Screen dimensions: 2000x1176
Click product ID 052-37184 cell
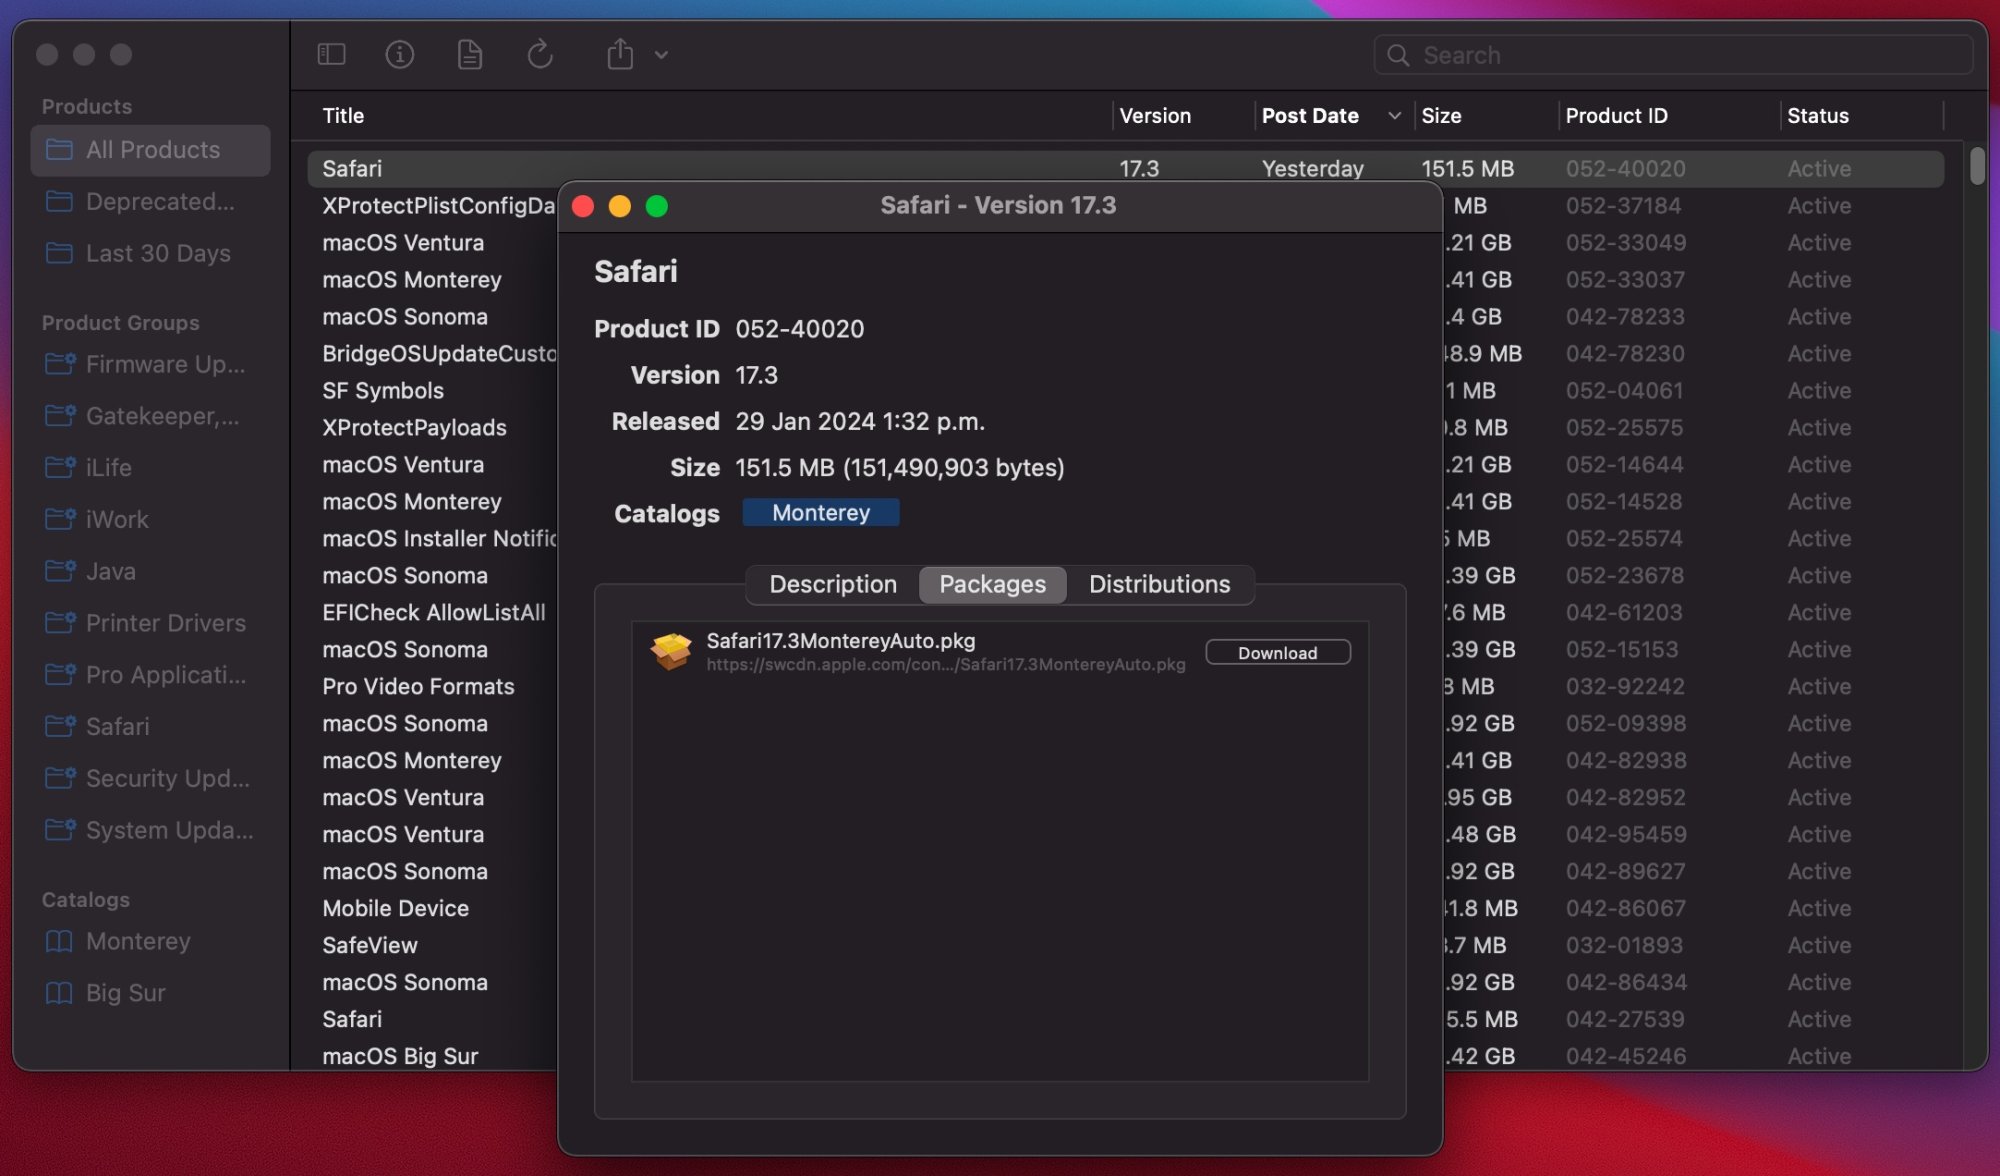click(x=1623, y=206)
